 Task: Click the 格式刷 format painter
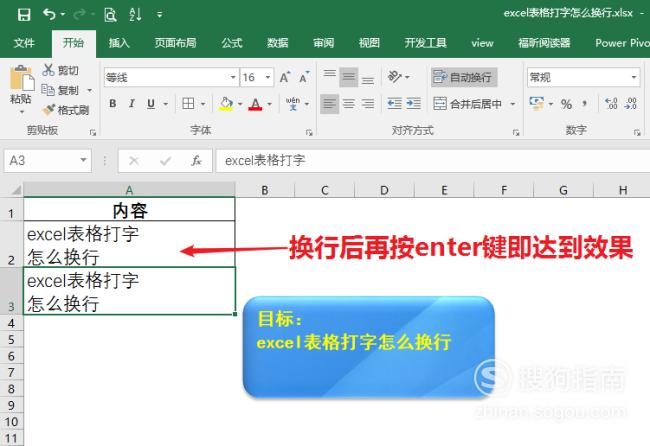(x=65, y=110)
